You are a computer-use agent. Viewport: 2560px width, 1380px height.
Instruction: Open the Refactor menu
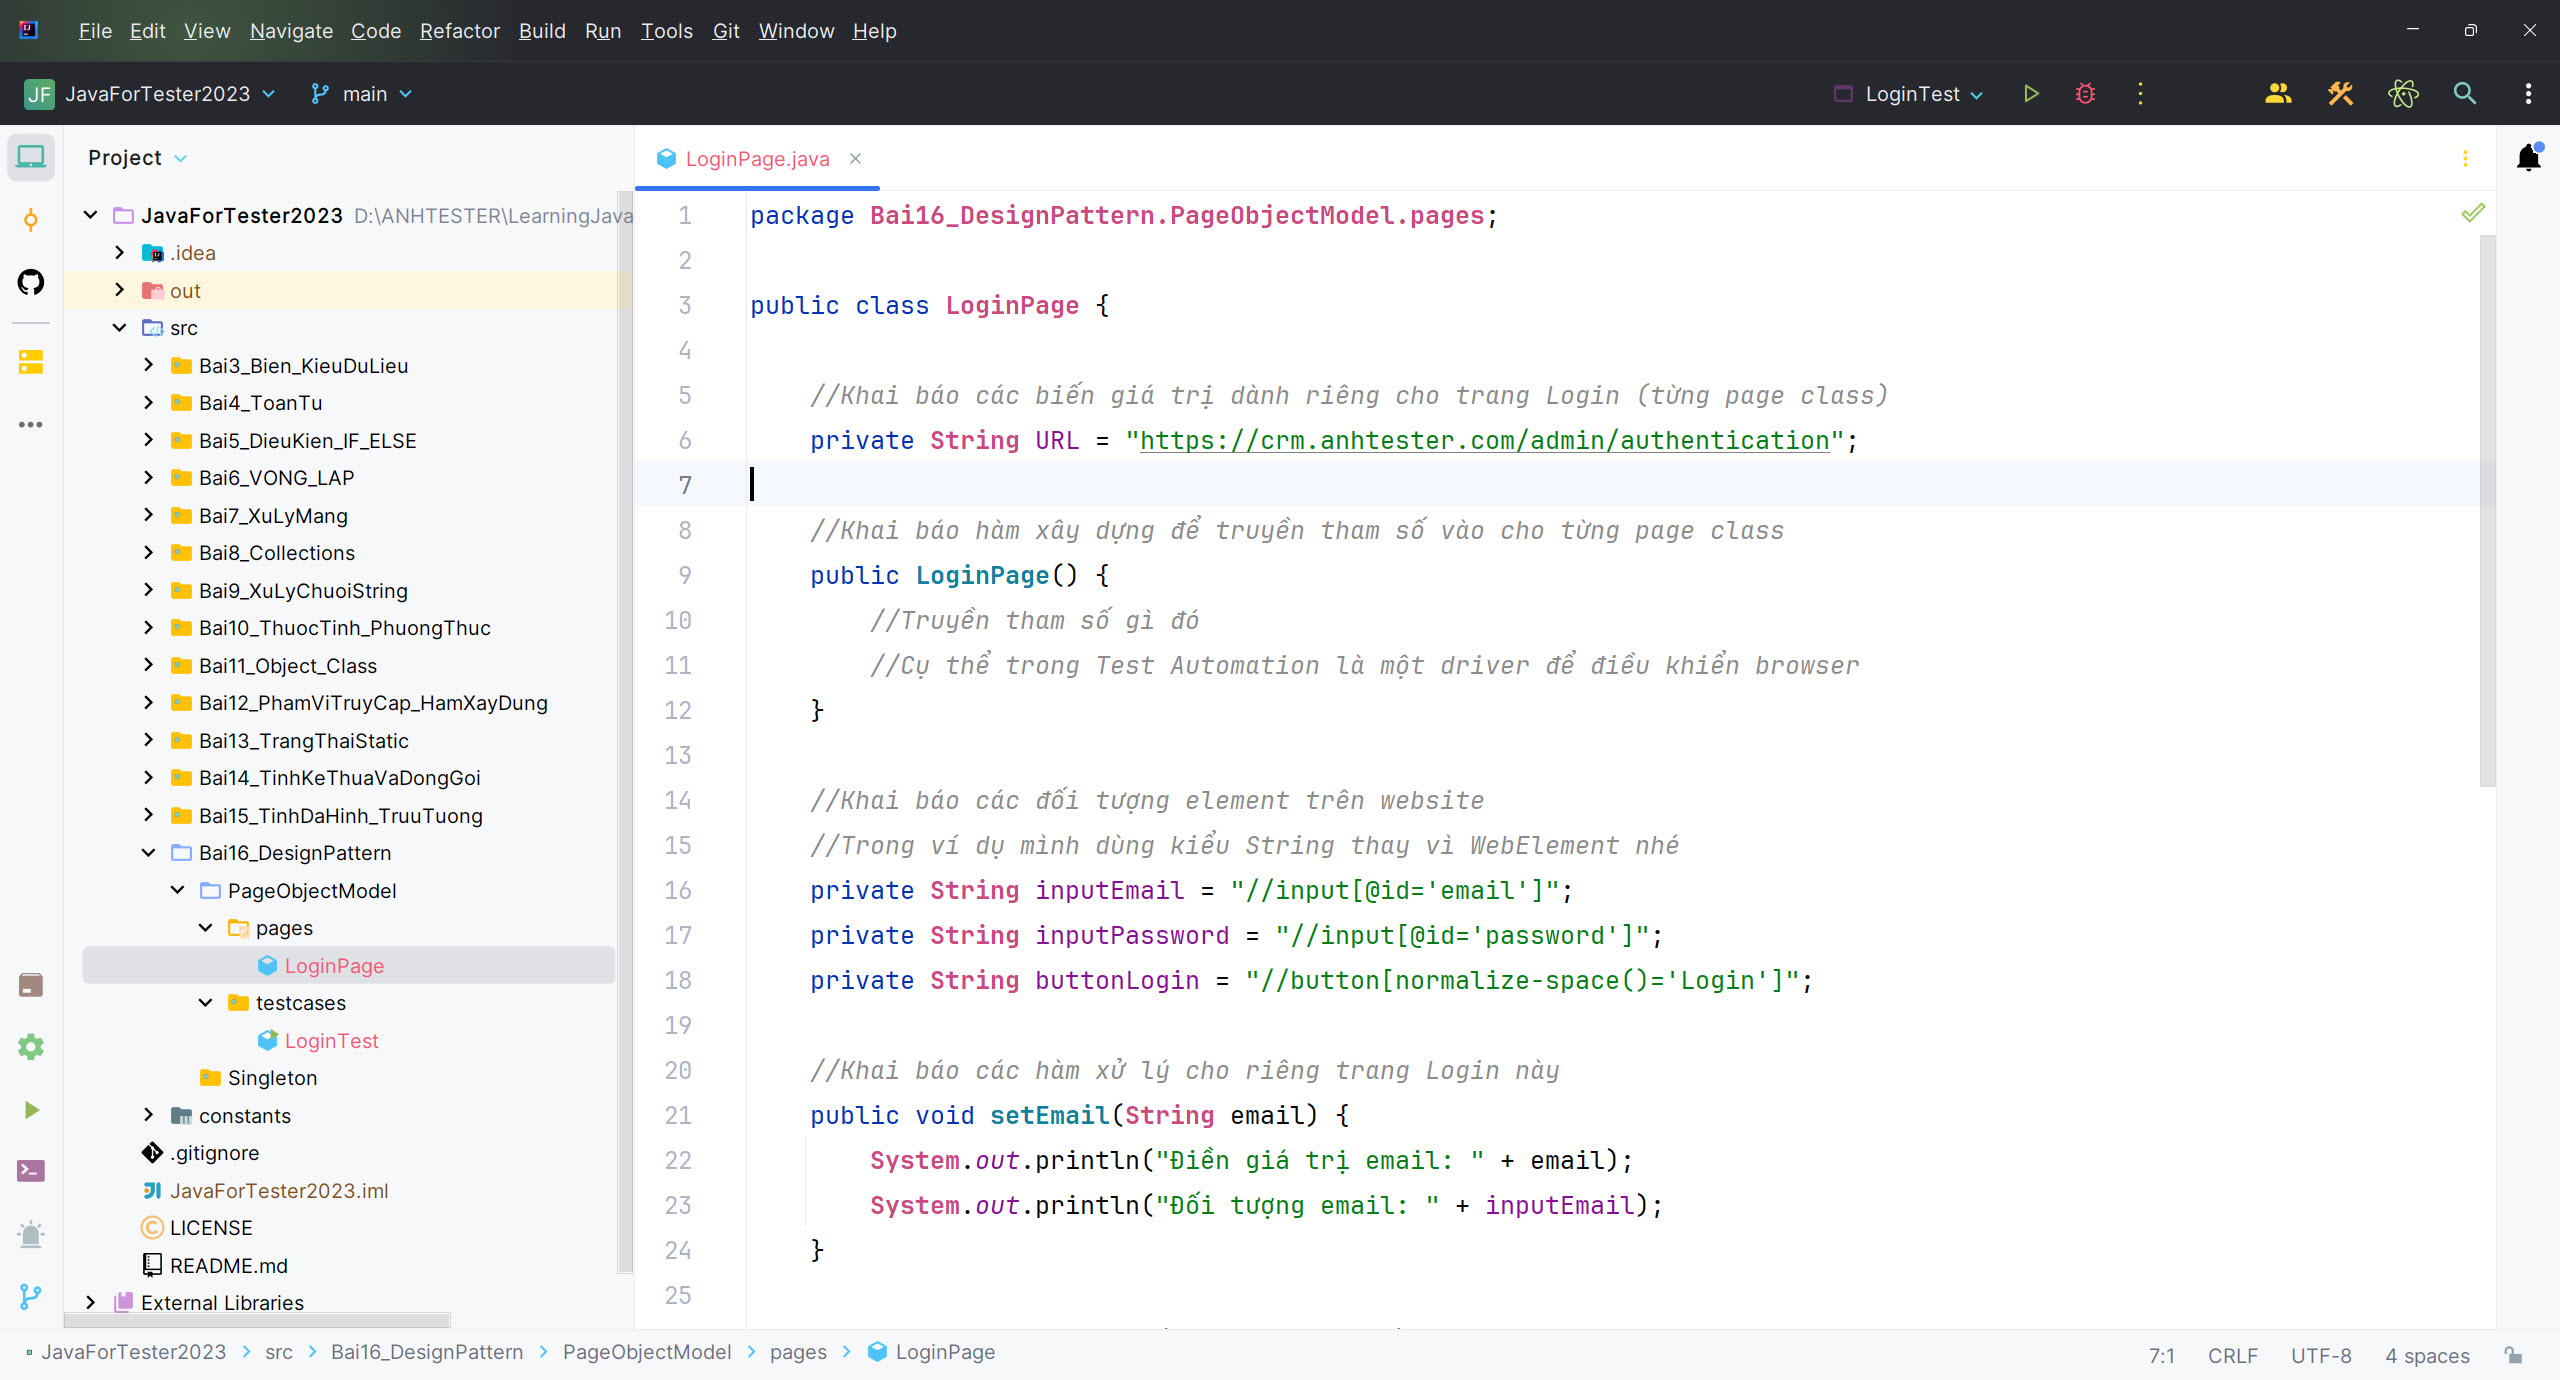[459, 31]
